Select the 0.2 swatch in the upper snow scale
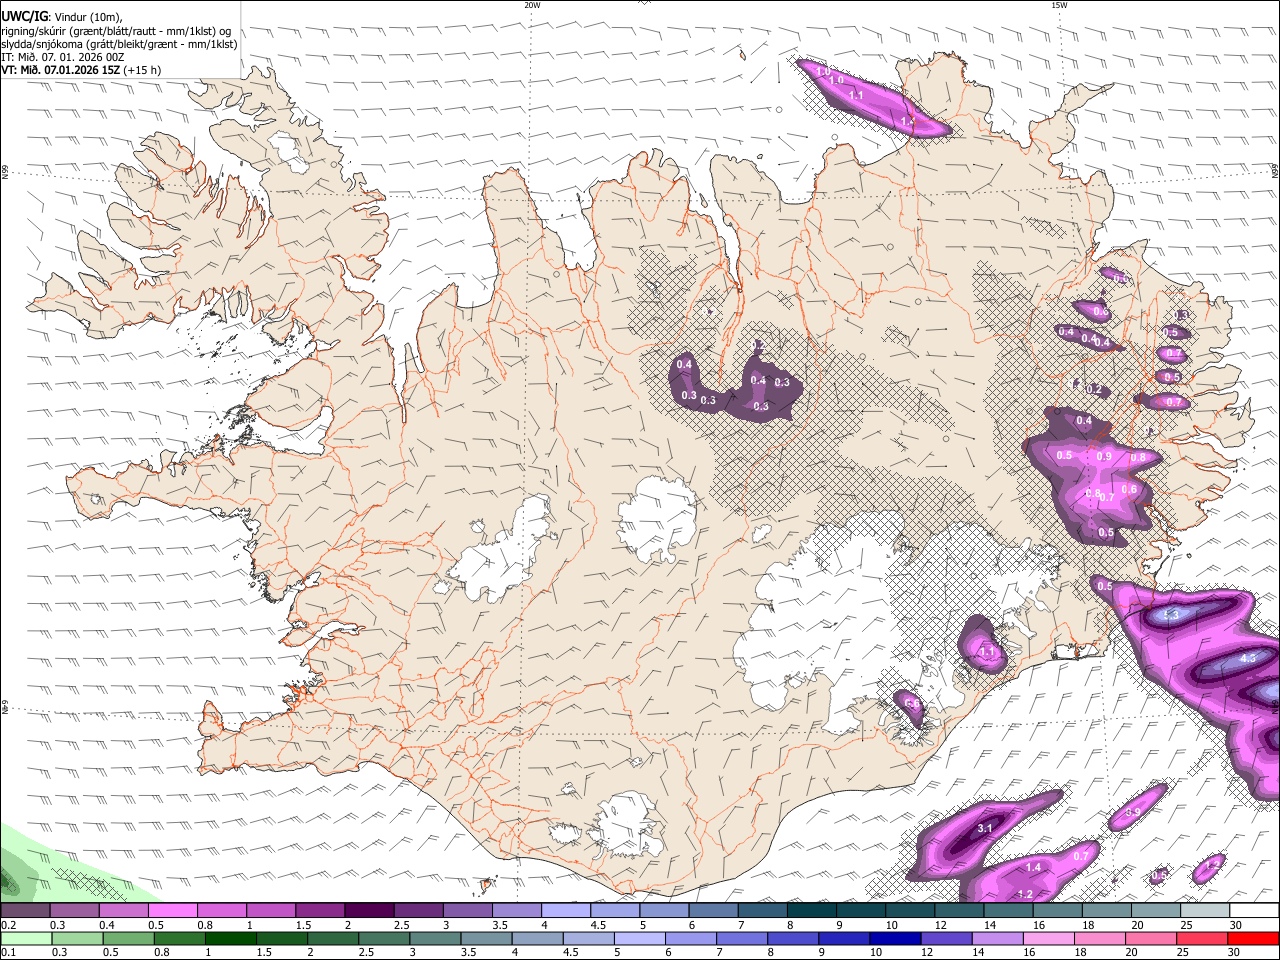 tap(25, 910)
